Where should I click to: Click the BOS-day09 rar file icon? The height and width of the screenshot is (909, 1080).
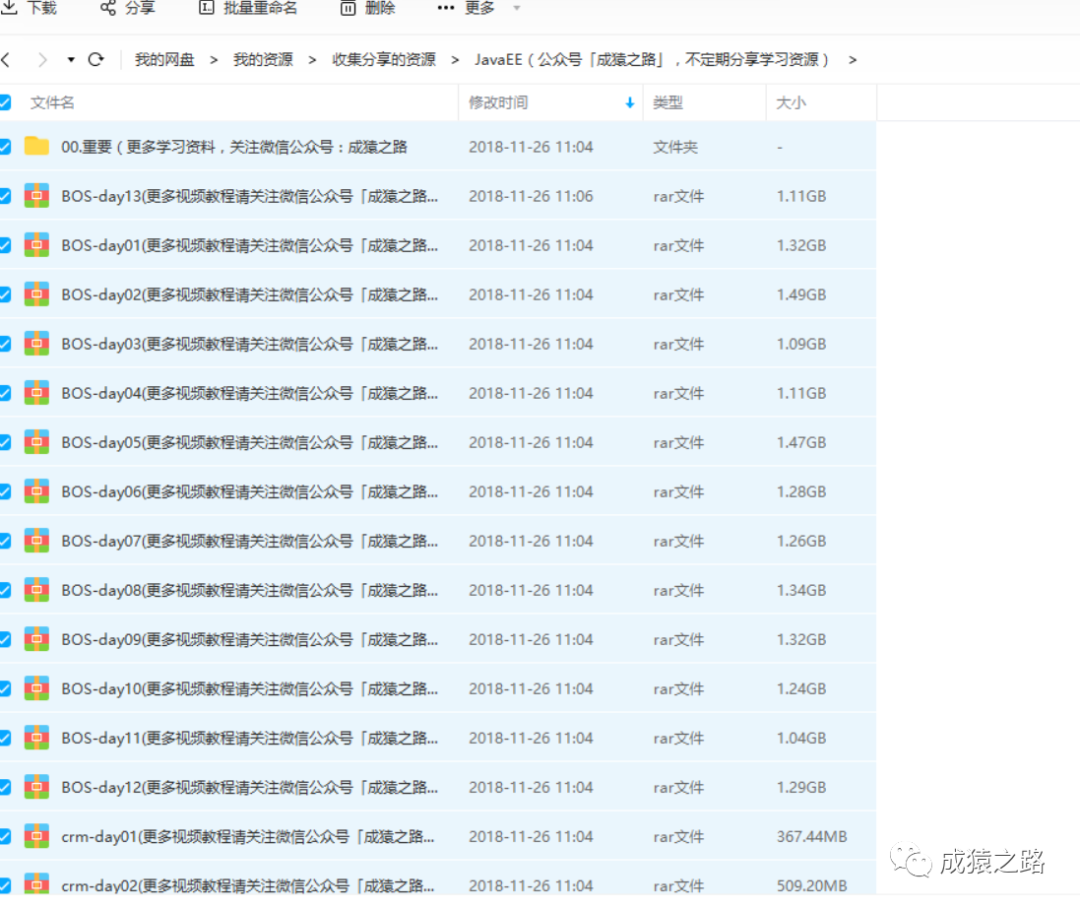(37, 638)
